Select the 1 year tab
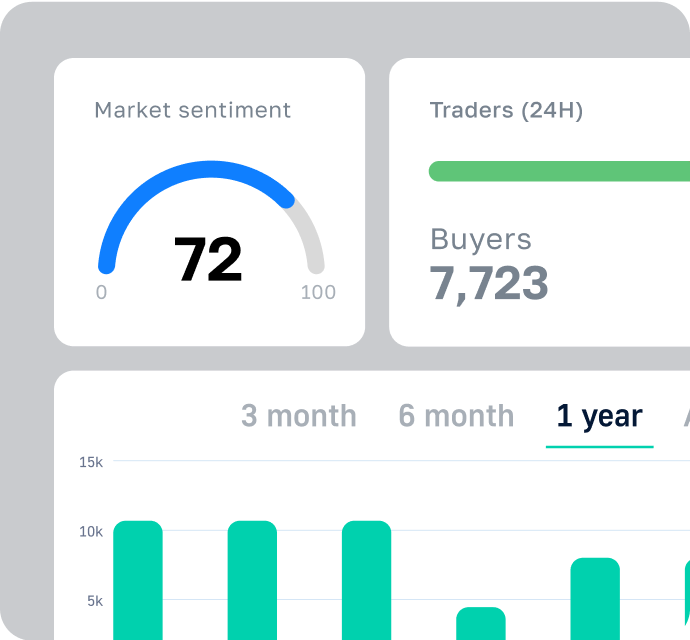This screenshot has height=640, width=690. point(599,416)
